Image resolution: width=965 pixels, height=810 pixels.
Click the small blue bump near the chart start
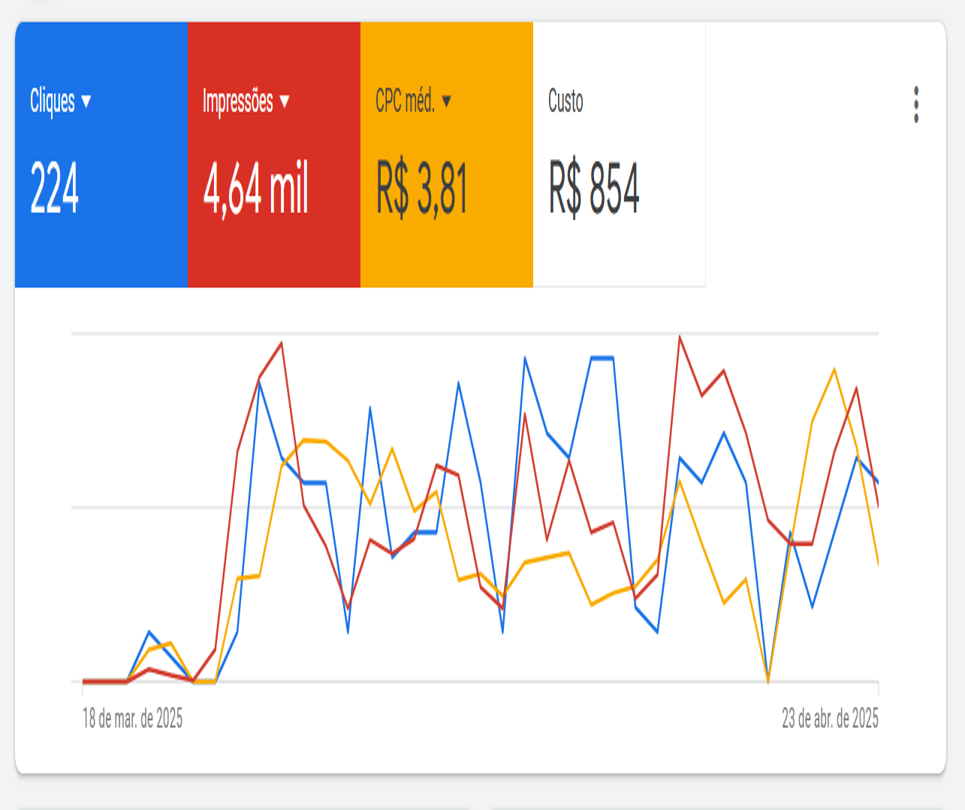click(x=149, y=632)
